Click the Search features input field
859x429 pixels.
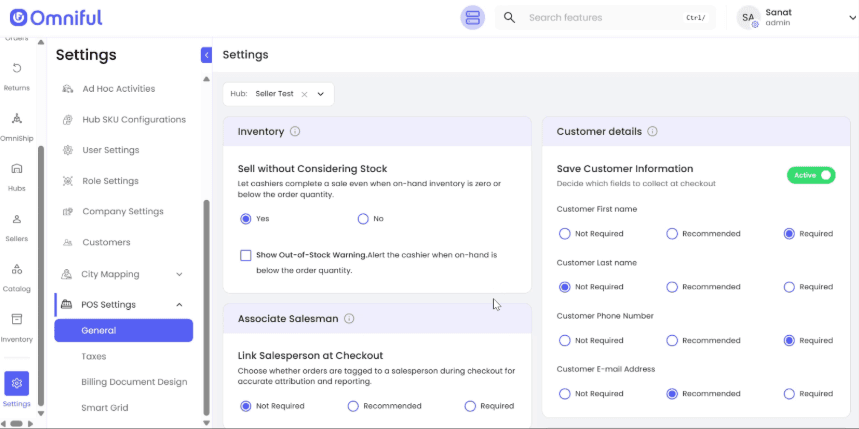point(600,18)
